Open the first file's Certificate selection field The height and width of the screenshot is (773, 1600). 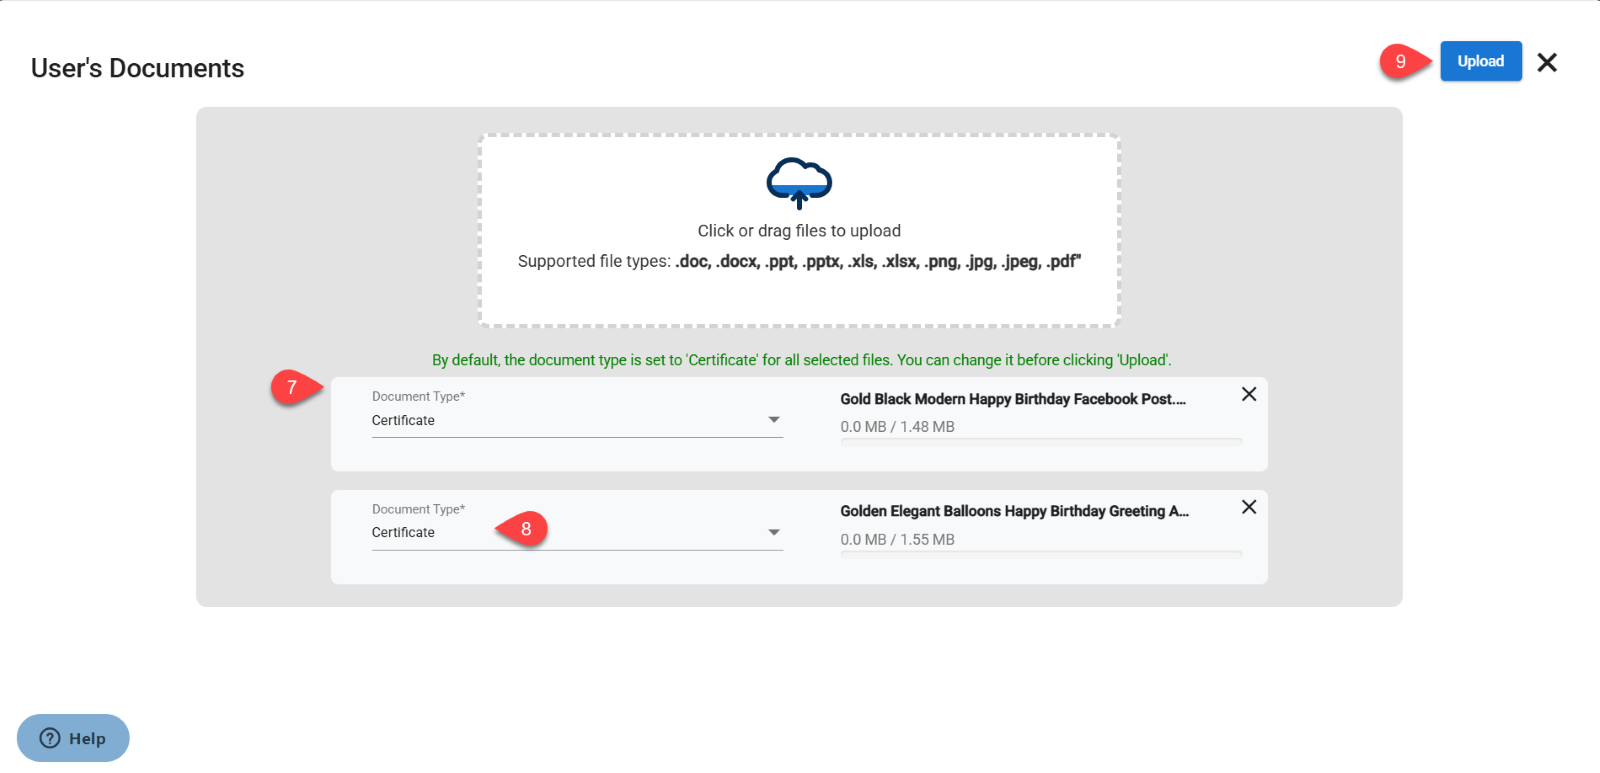(560, 421)
